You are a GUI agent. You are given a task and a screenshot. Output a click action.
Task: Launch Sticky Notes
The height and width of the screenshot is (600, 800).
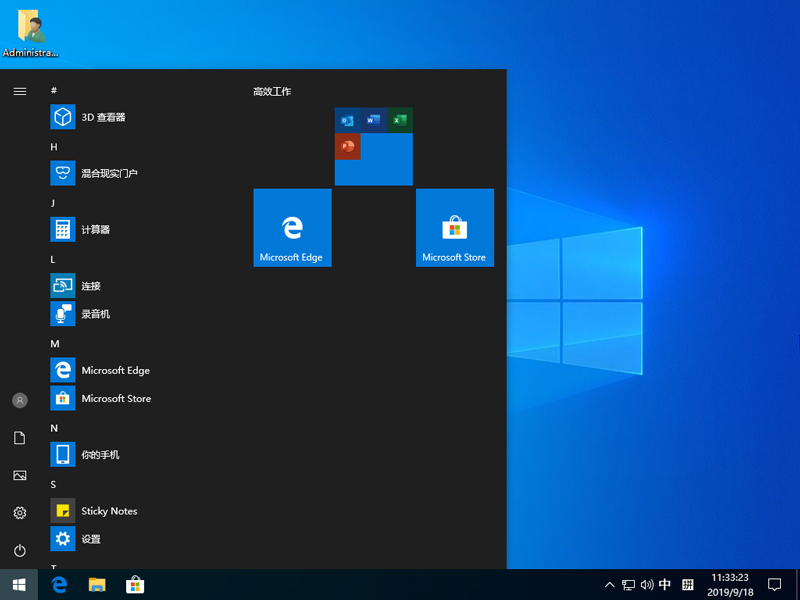point(105,510)
